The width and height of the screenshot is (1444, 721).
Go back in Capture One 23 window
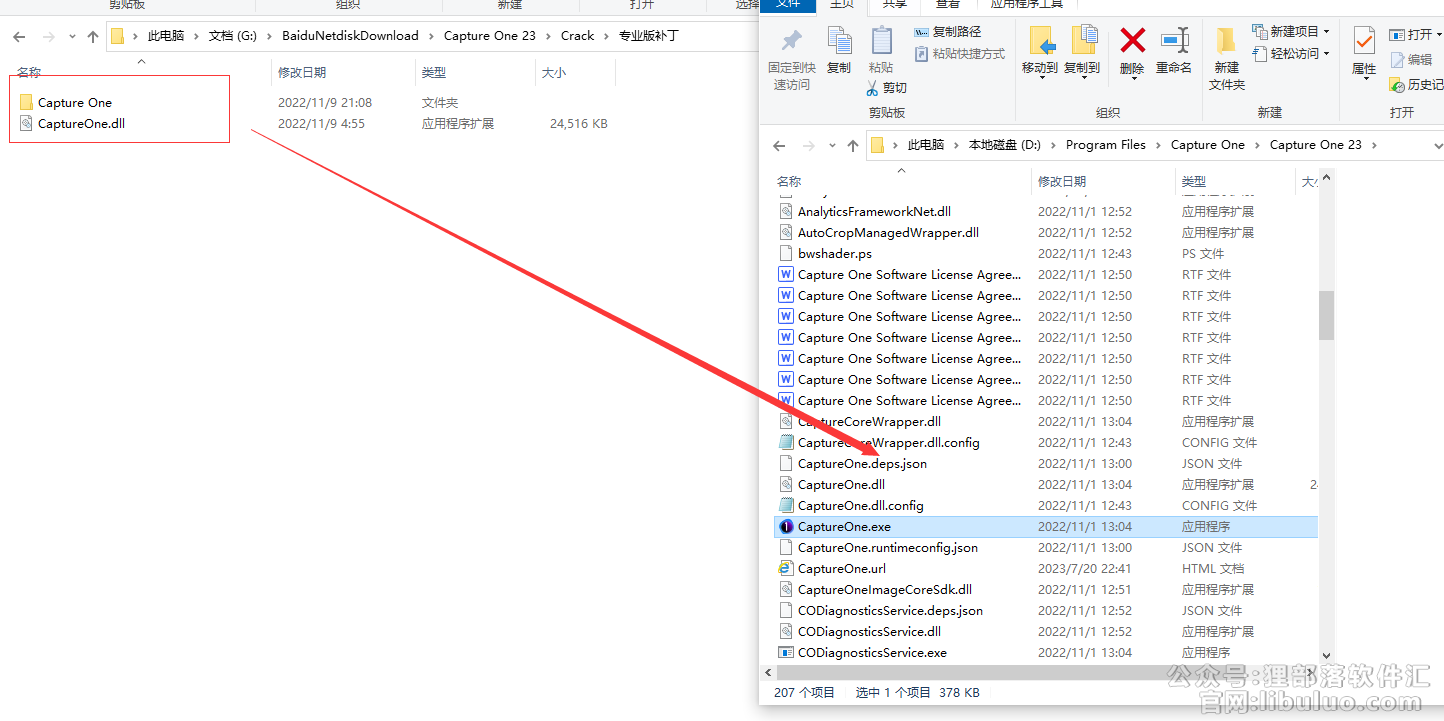(779, 145)
